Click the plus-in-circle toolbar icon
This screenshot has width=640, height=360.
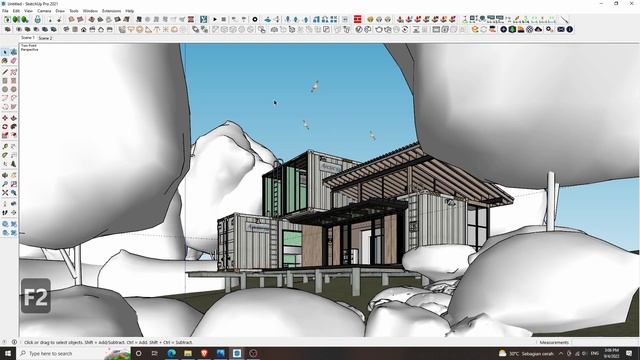(503, 29)
